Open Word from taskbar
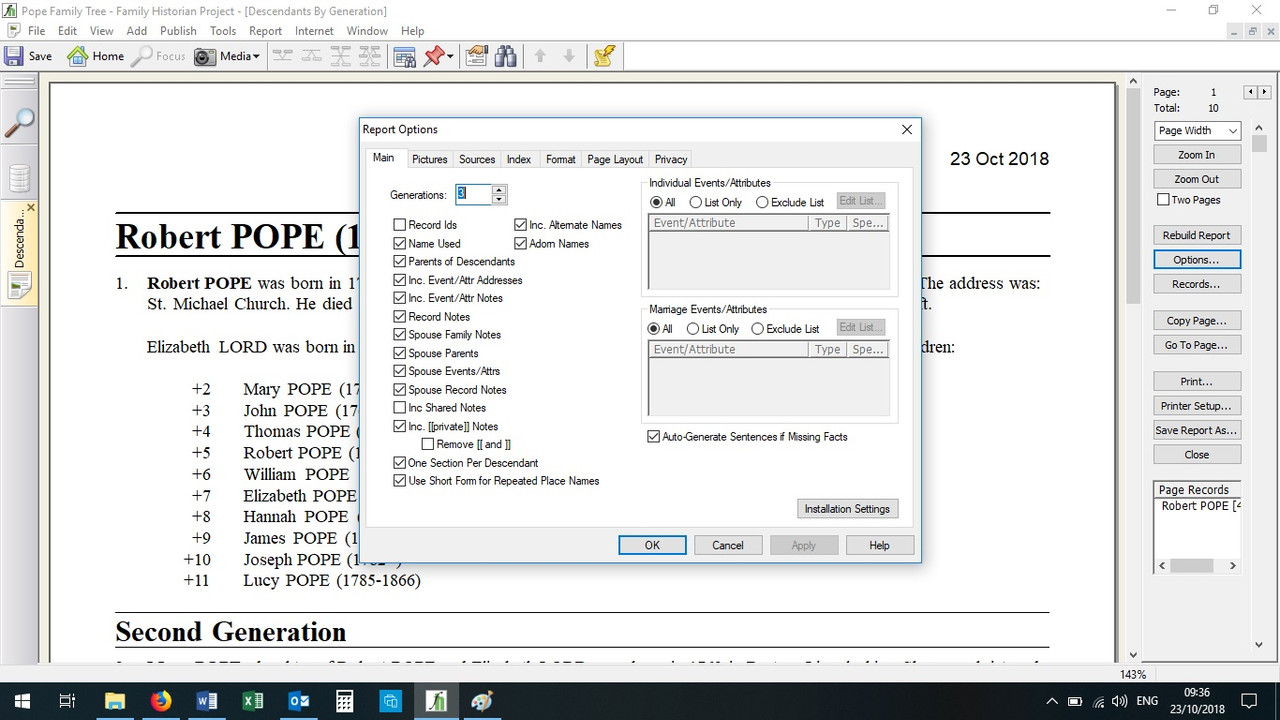Screen dimensions: 1280x720 (207, 702)
